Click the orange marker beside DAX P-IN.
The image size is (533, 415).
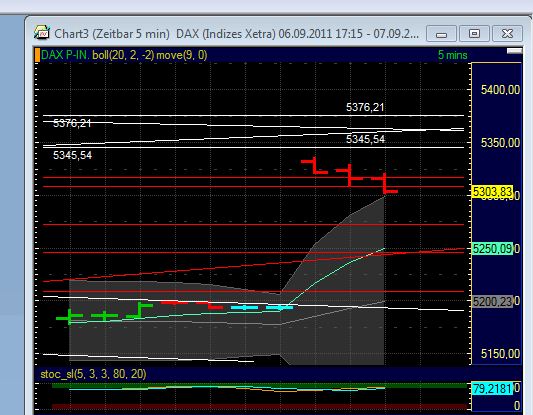37,55
